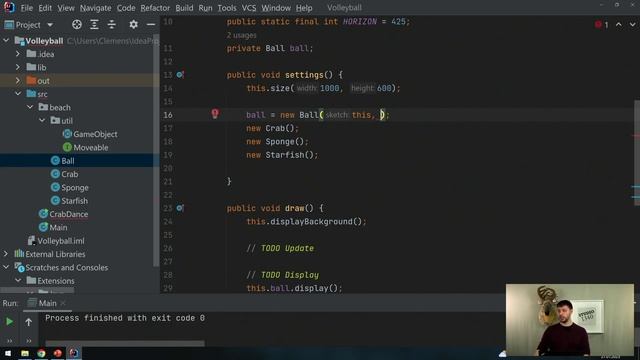Collapse Scratches and Consoles node
Viewport: 640px width, 360px height.
coord(6,267)
